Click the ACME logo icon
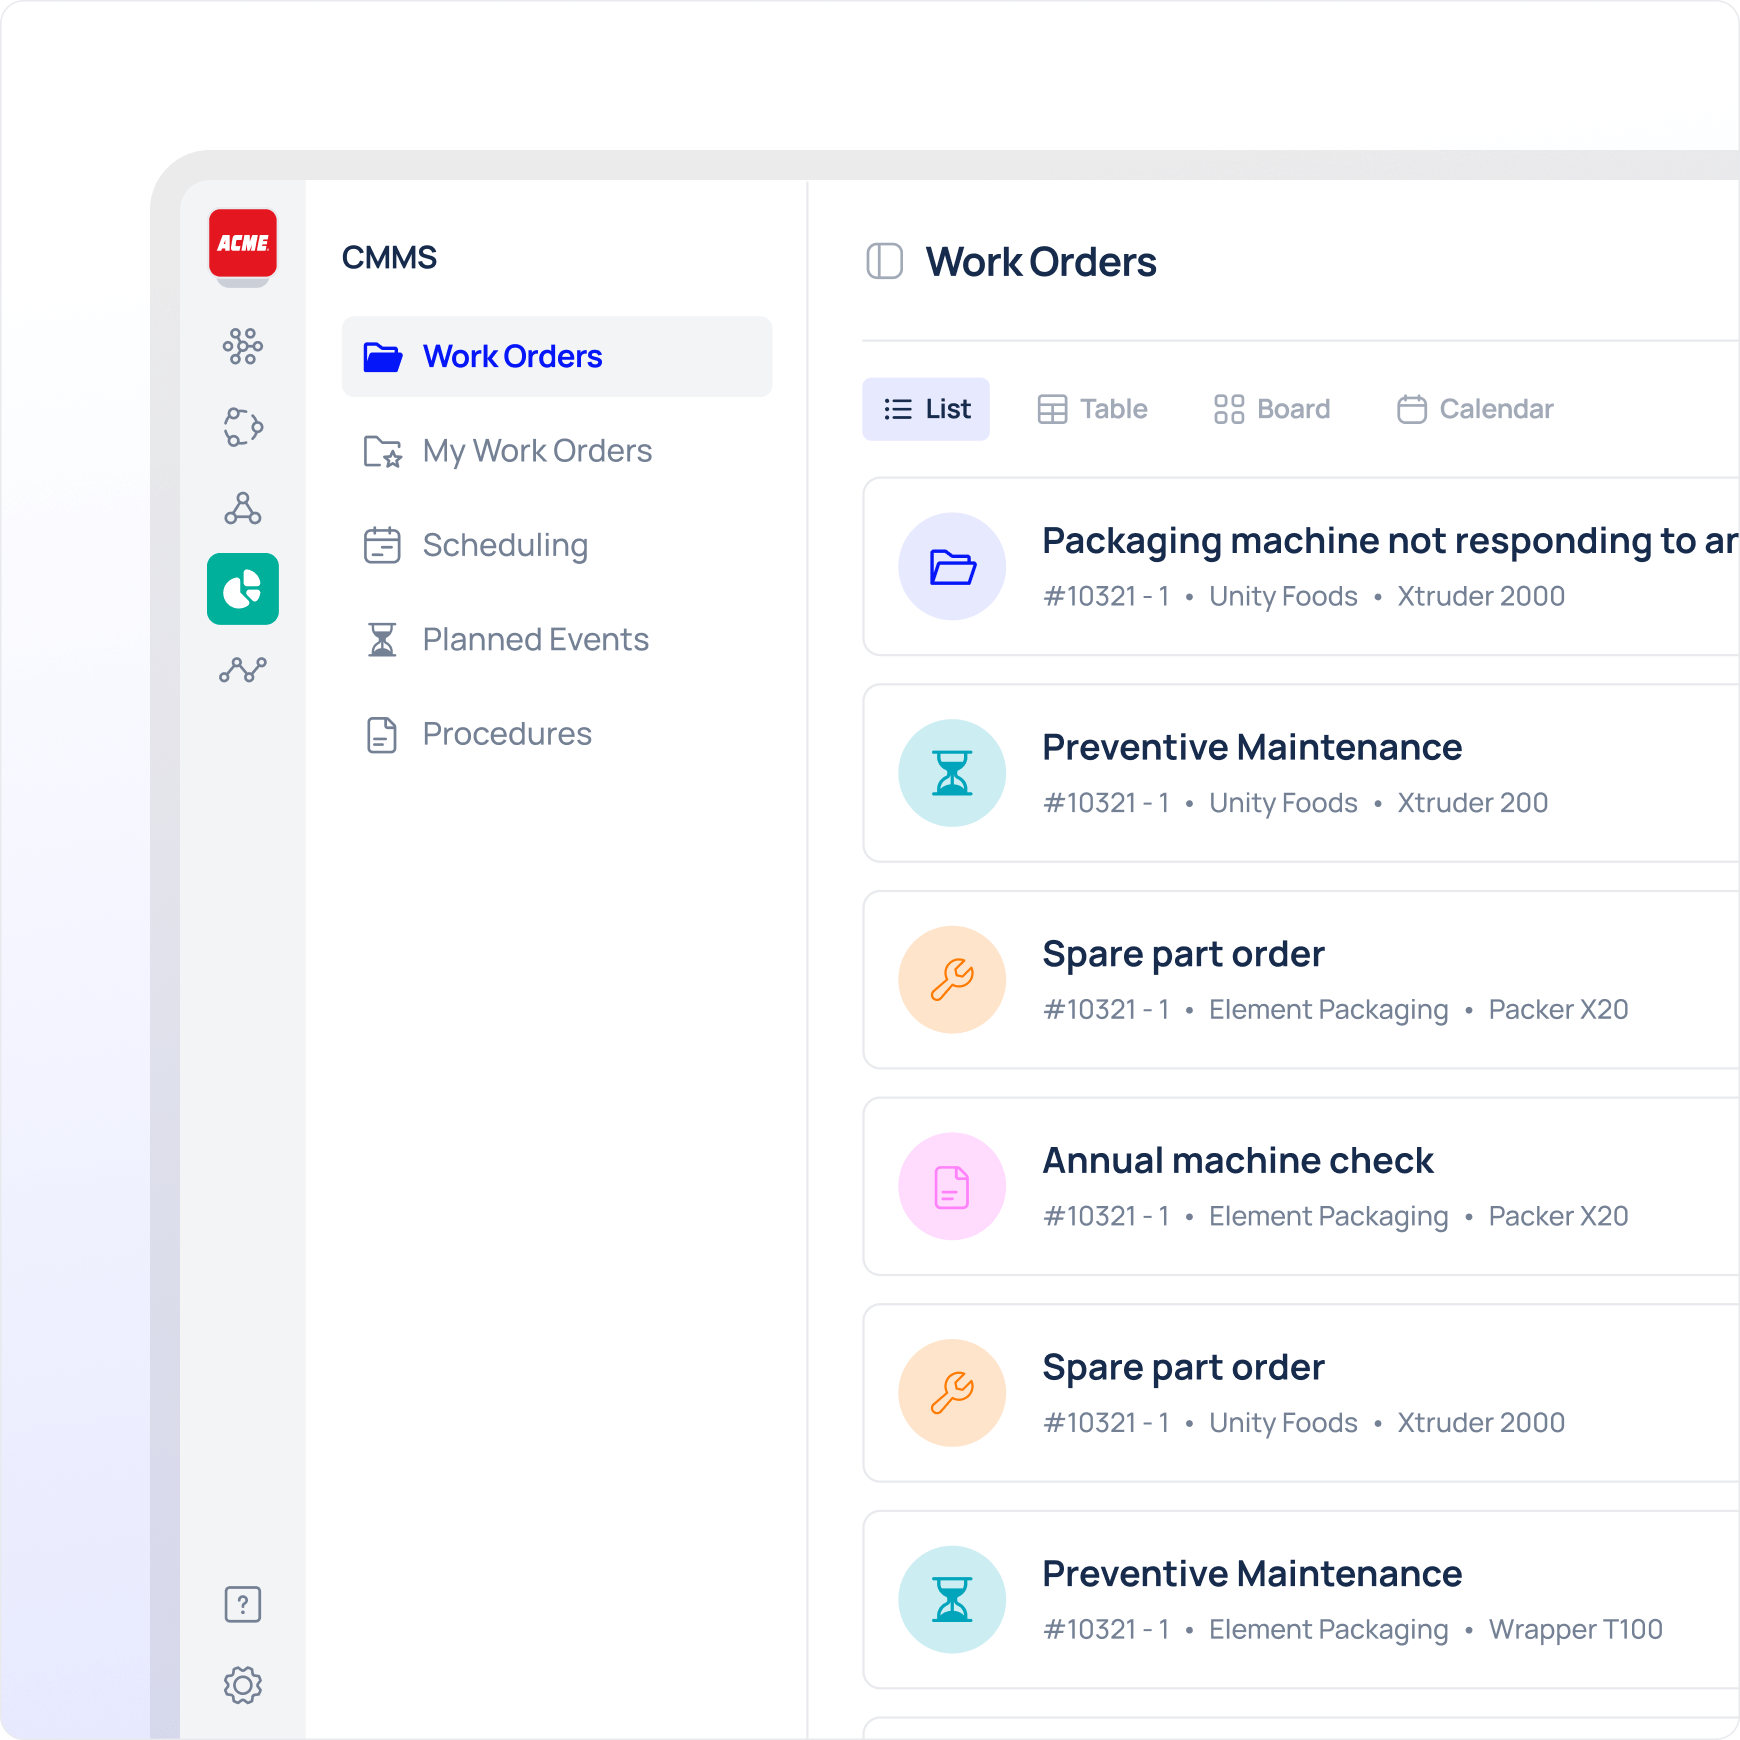Image resolution: width=1740 pixels, height=1740 pixels. pyautogui.click(x=242, y=243)
